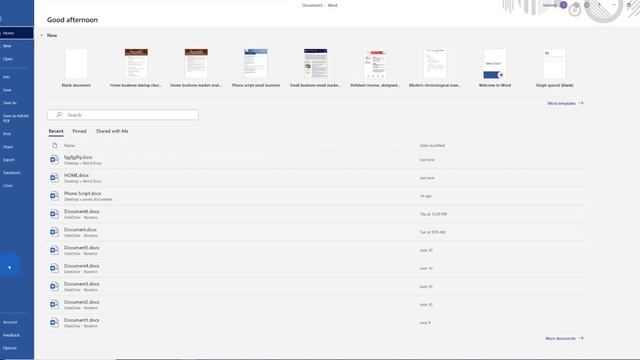Open Document2.docx from recent list
The height and width of the screenshot is (360, 640).
316,304
